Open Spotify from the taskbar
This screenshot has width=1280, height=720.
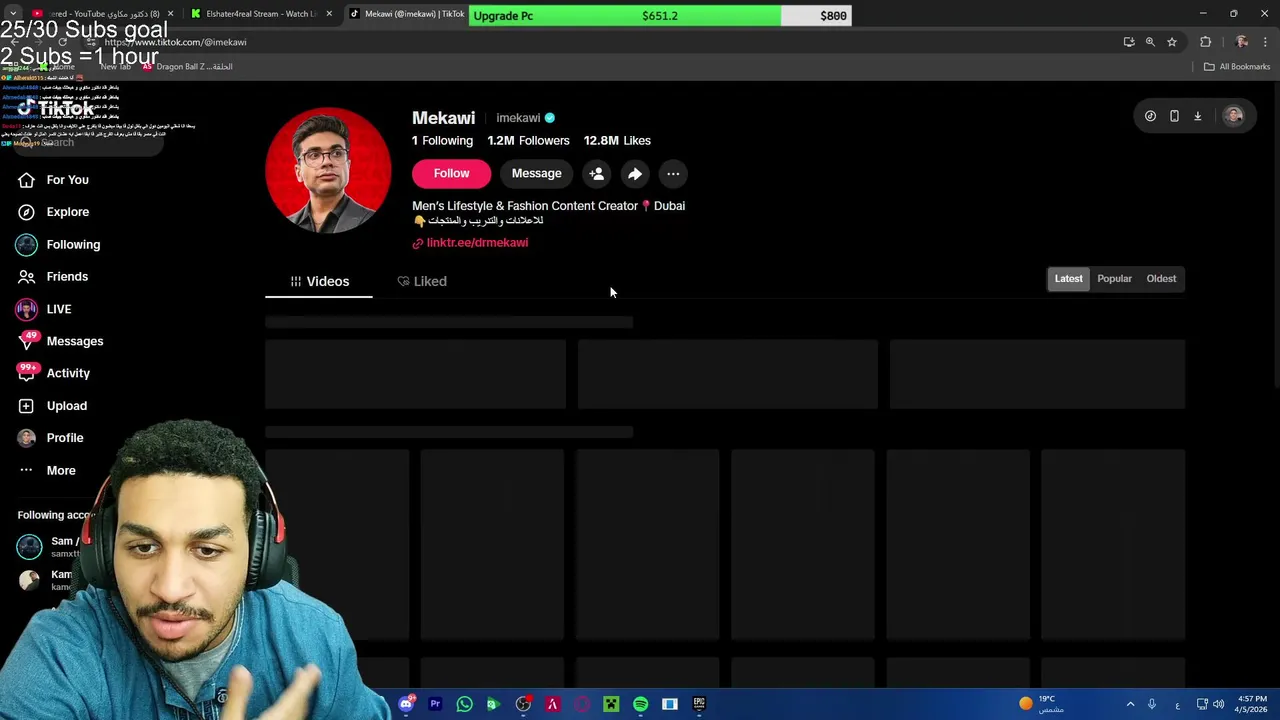point(640,704)
